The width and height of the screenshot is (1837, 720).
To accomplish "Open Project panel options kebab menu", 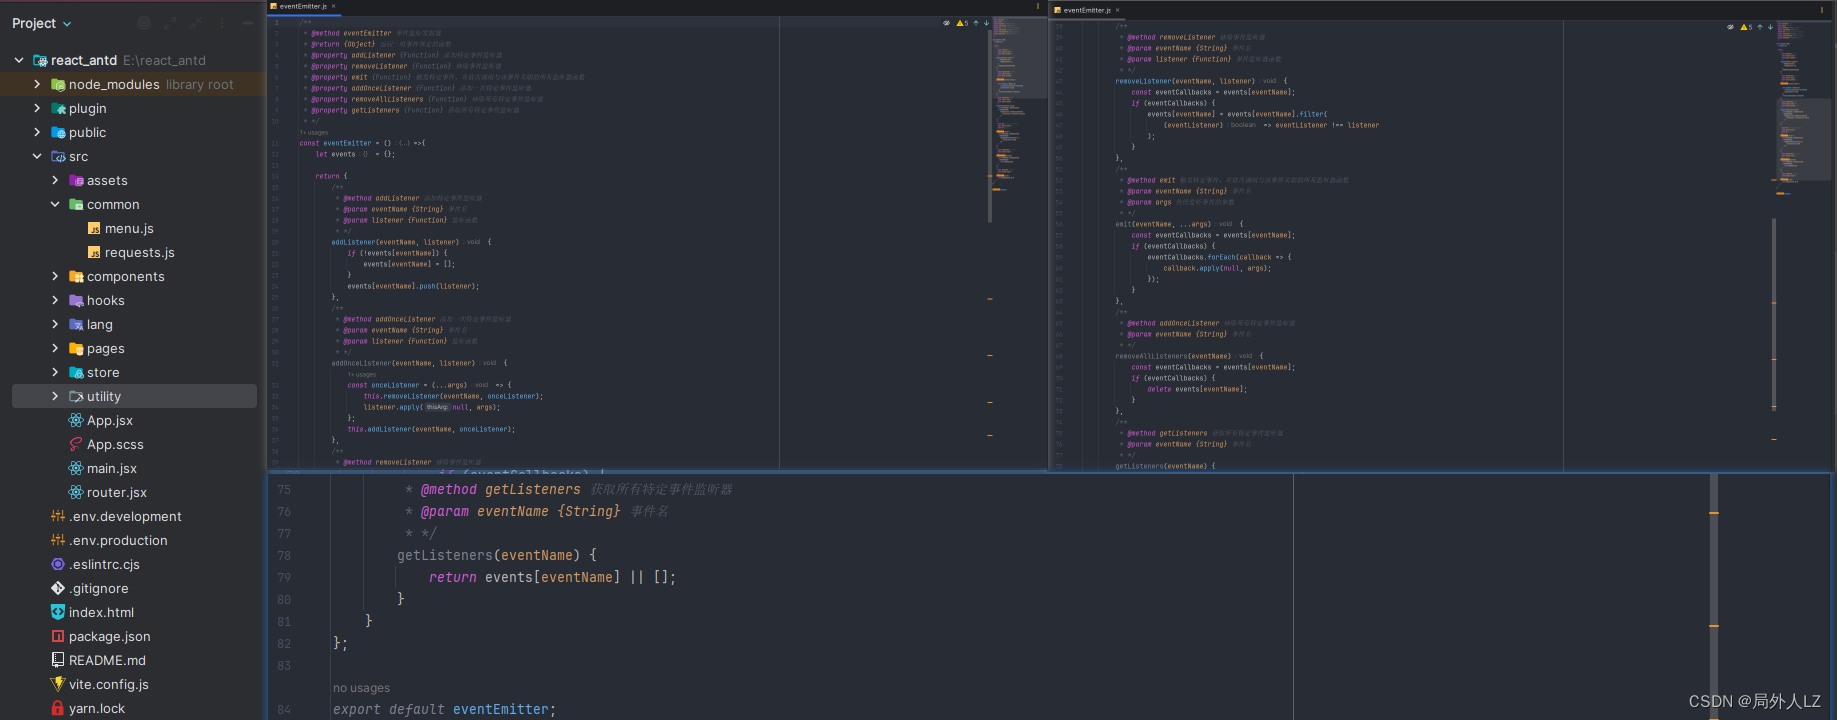I will coord(222,23).
